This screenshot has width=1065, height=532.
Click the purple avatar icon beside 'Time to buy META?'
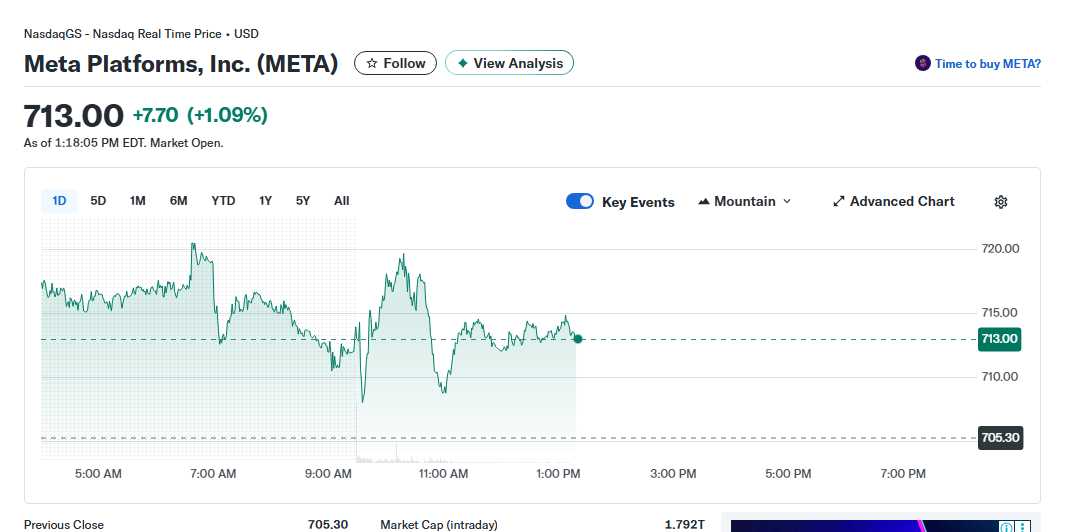[922, 64]
